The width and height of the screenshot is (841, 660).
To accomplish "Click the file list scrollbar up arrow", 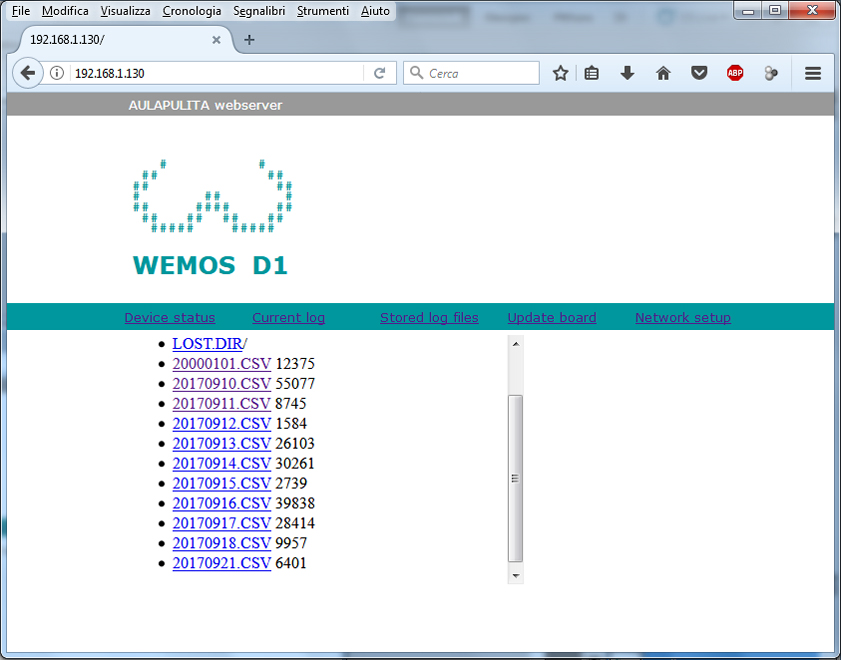I will [x=515, y=344].
